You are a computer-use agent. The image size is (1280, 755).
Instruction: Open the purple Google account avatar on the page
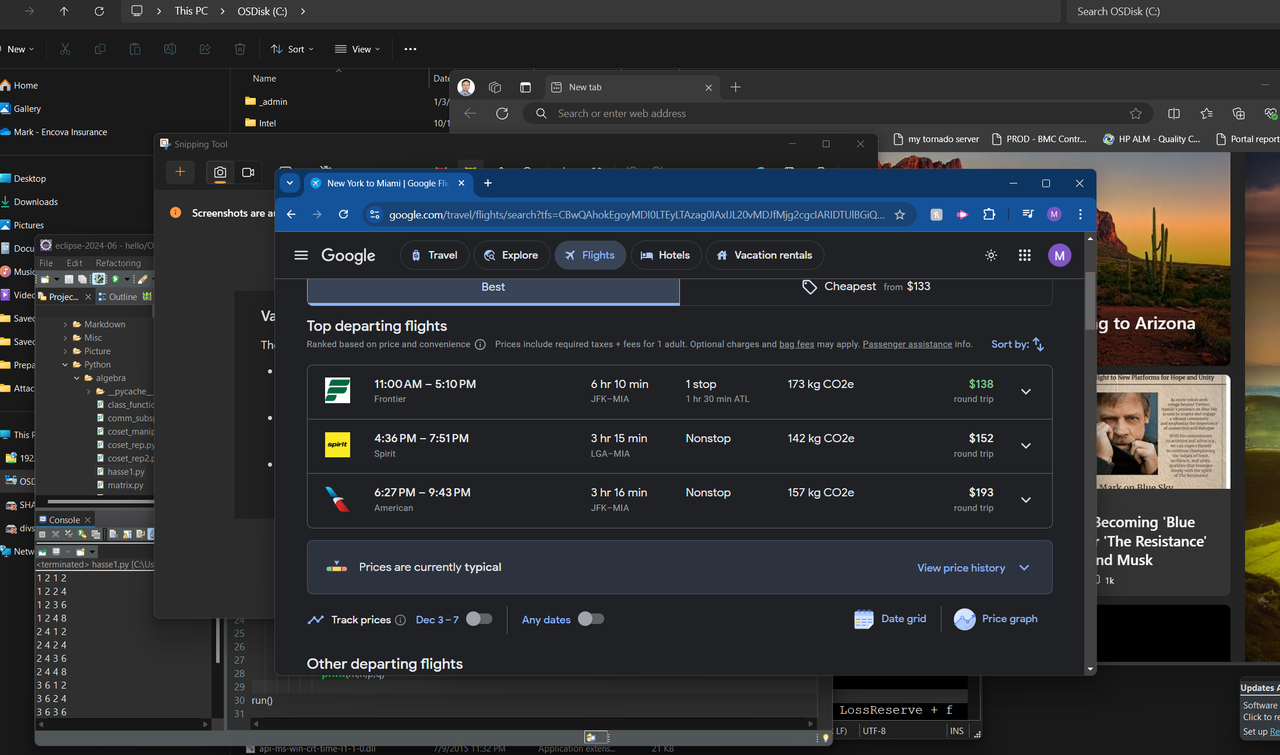tap(1059, 255)
